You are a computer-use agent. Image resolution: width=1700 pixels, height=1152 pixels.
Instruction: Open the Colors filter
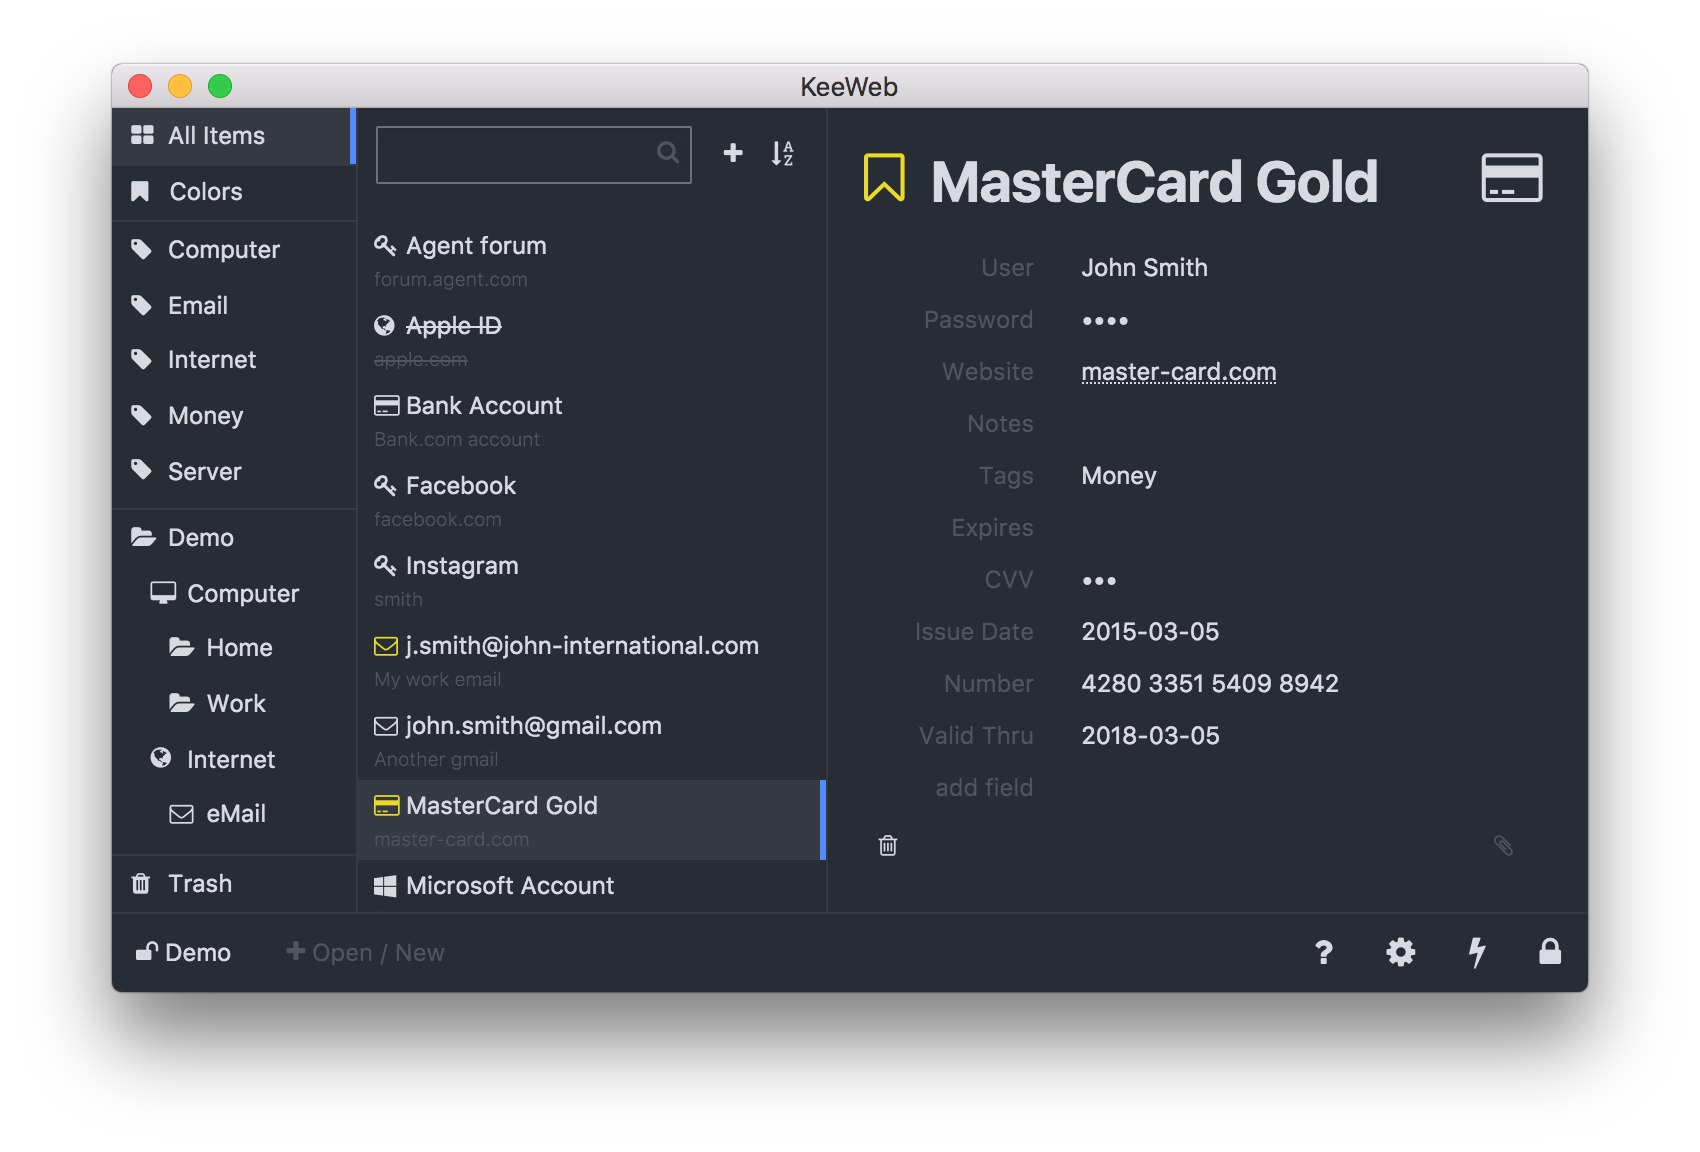pyautogui.click(x=234, y=192)
